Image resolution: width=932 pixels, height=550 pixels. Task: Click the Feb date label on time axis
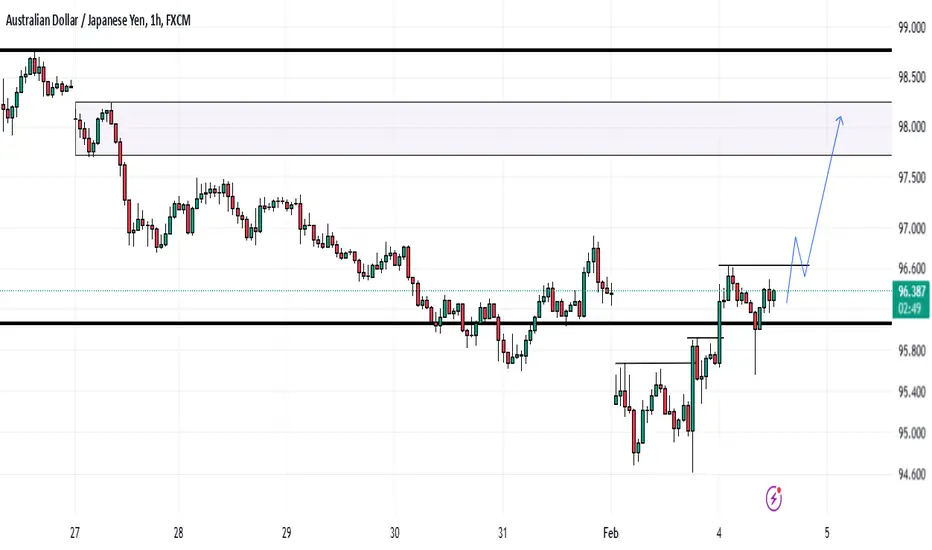click(610, 533)
